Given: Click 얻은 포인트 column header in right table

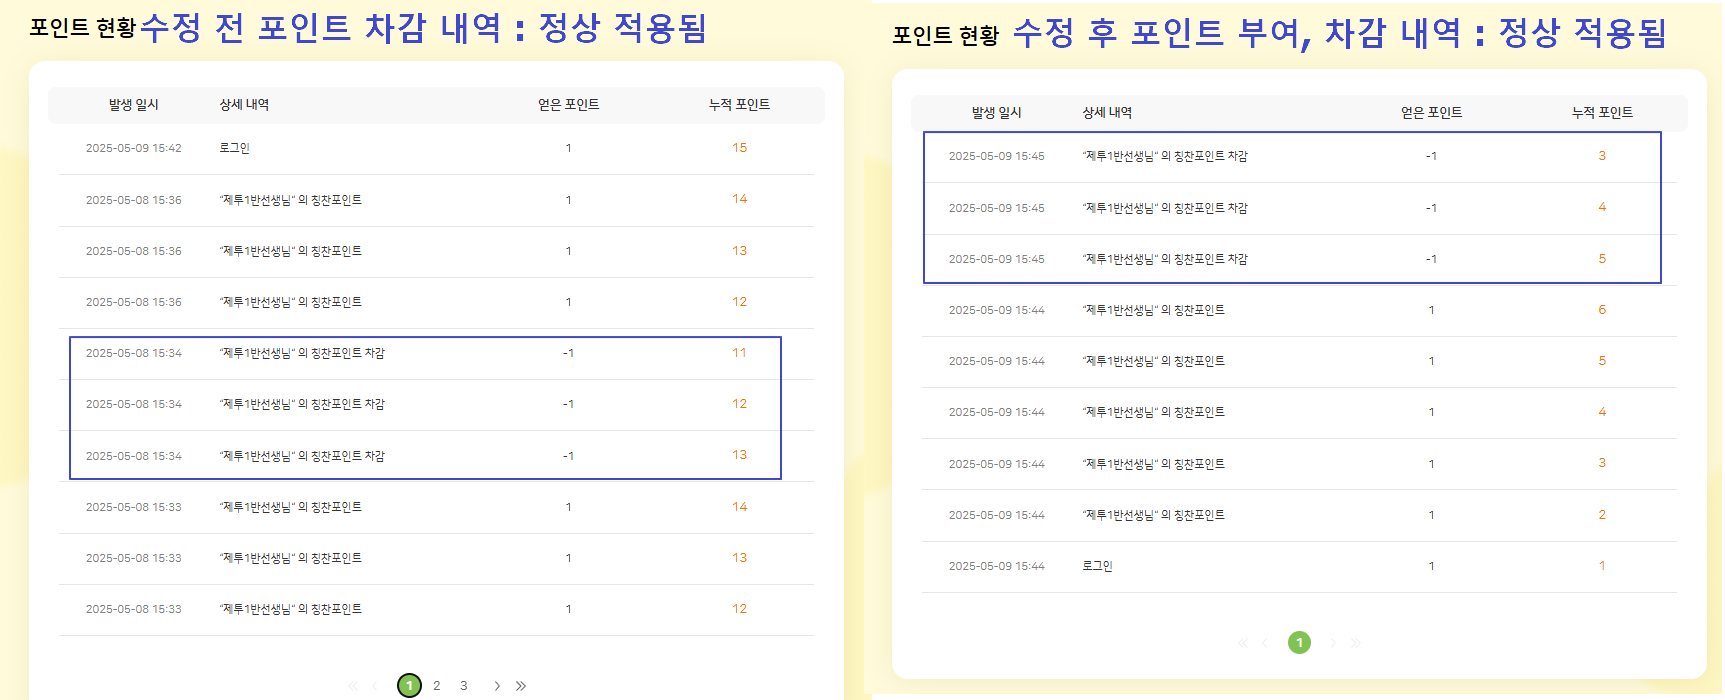Looking at the screenshot, I should (1431, 113).
